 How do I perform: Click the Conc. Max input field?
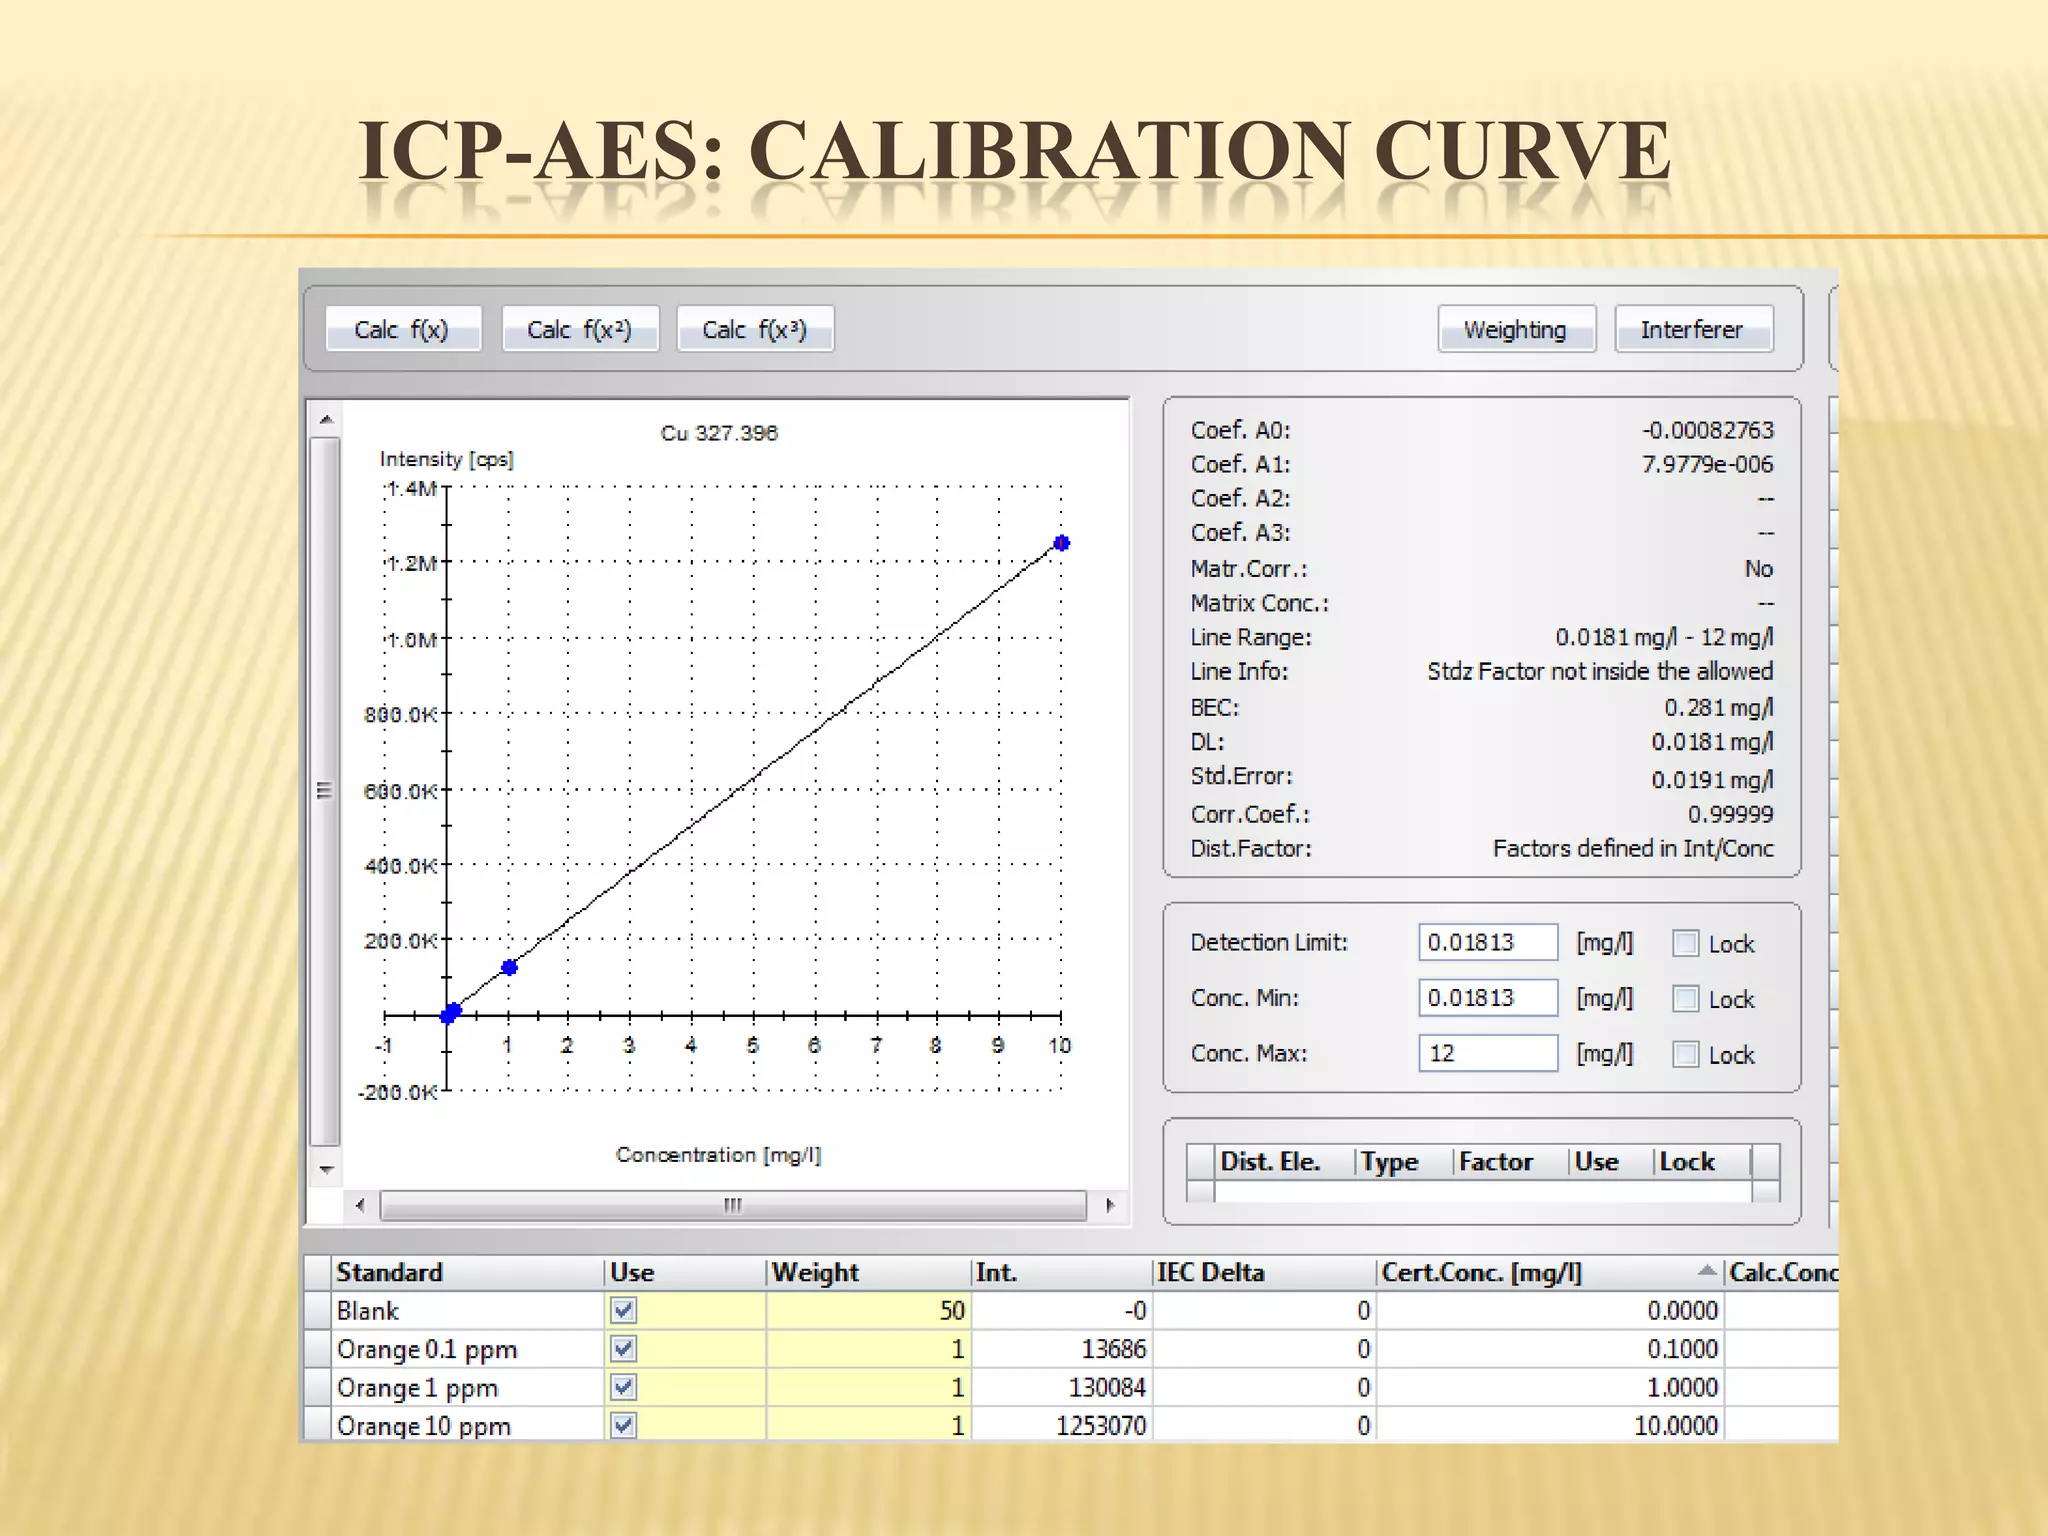tap(1487, 1053)
